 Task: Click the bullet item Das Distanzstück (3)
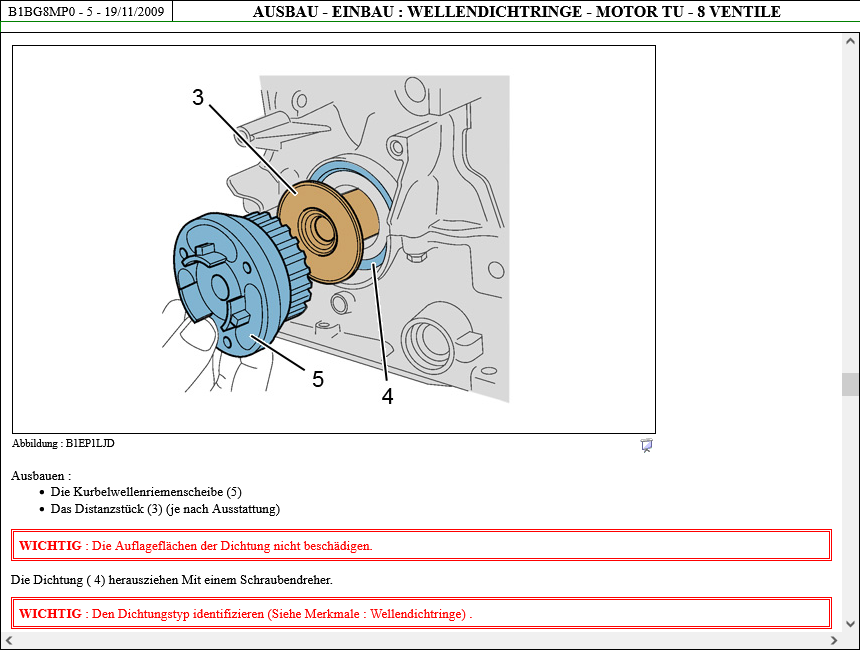coord(165,509)
